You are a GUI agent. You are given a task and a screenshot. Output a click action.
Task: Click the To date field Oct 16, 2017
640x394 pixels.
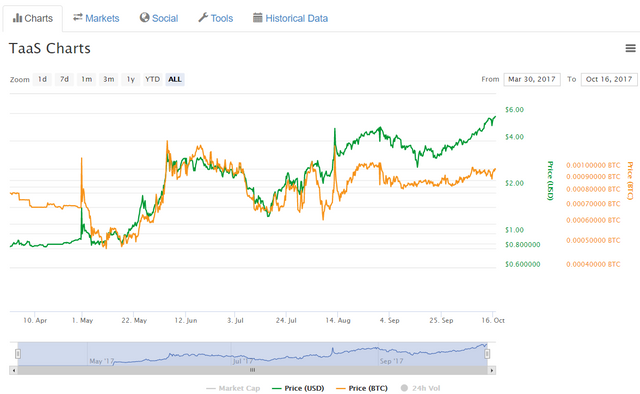[x=609, y=79]
